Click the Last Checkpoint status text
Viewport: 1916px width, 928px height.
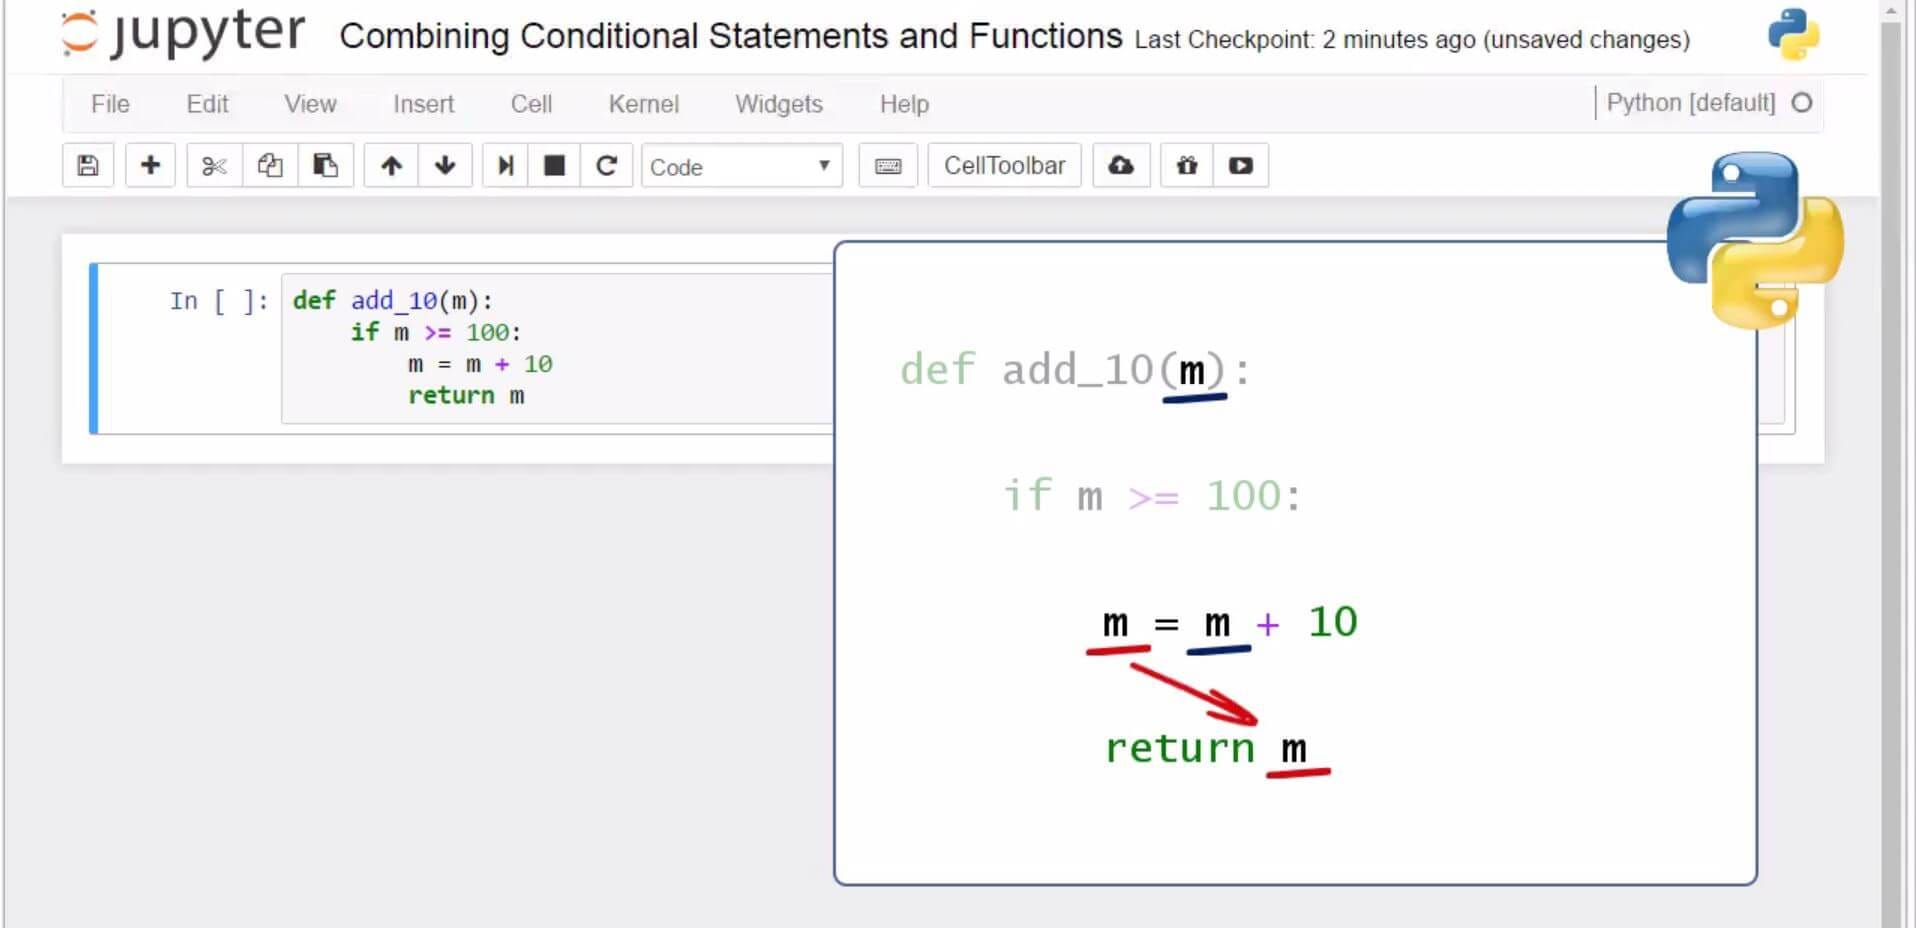click(1412, 40)
